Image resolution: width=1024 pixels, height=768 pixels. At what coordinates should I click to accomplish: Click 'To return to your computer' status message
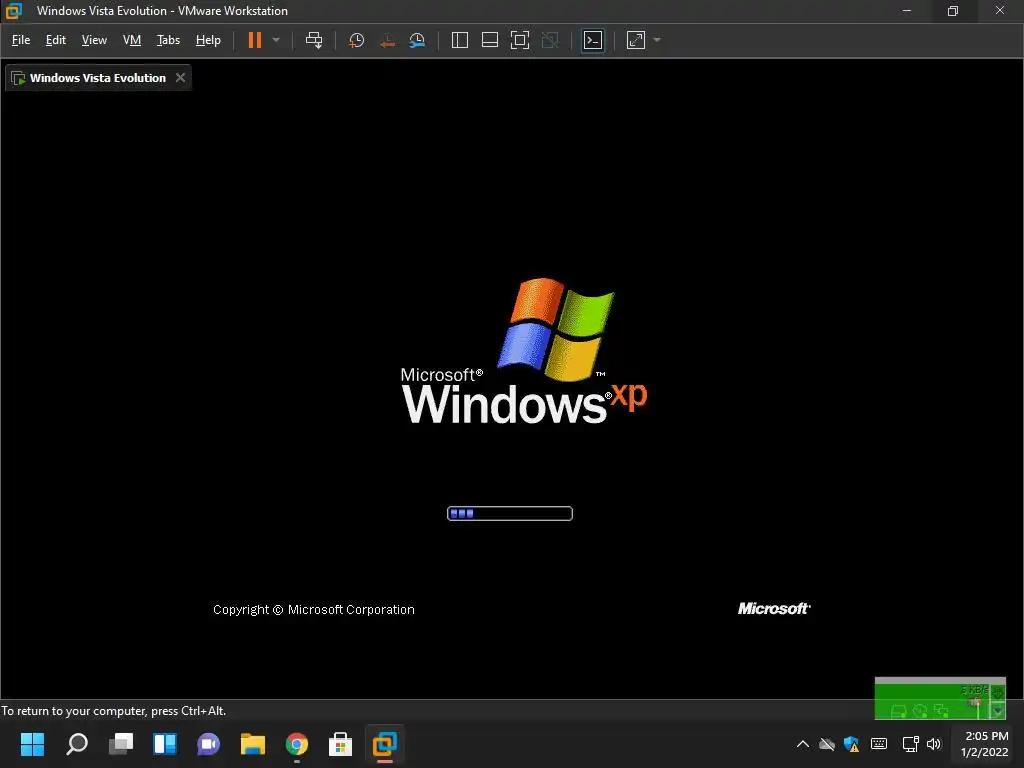pos(114,711)
